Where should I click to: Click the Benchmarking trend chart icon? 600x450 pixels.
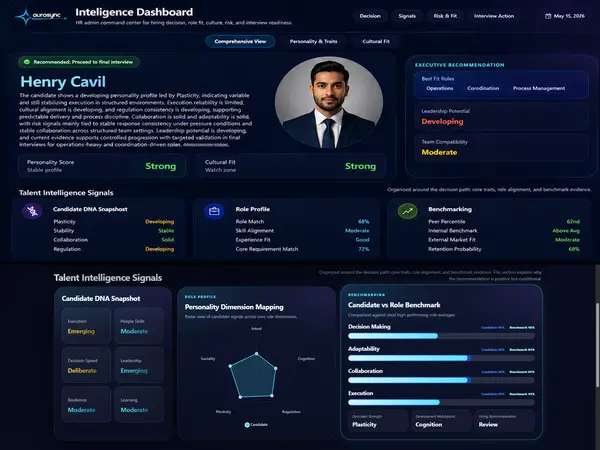coord(408,211)
